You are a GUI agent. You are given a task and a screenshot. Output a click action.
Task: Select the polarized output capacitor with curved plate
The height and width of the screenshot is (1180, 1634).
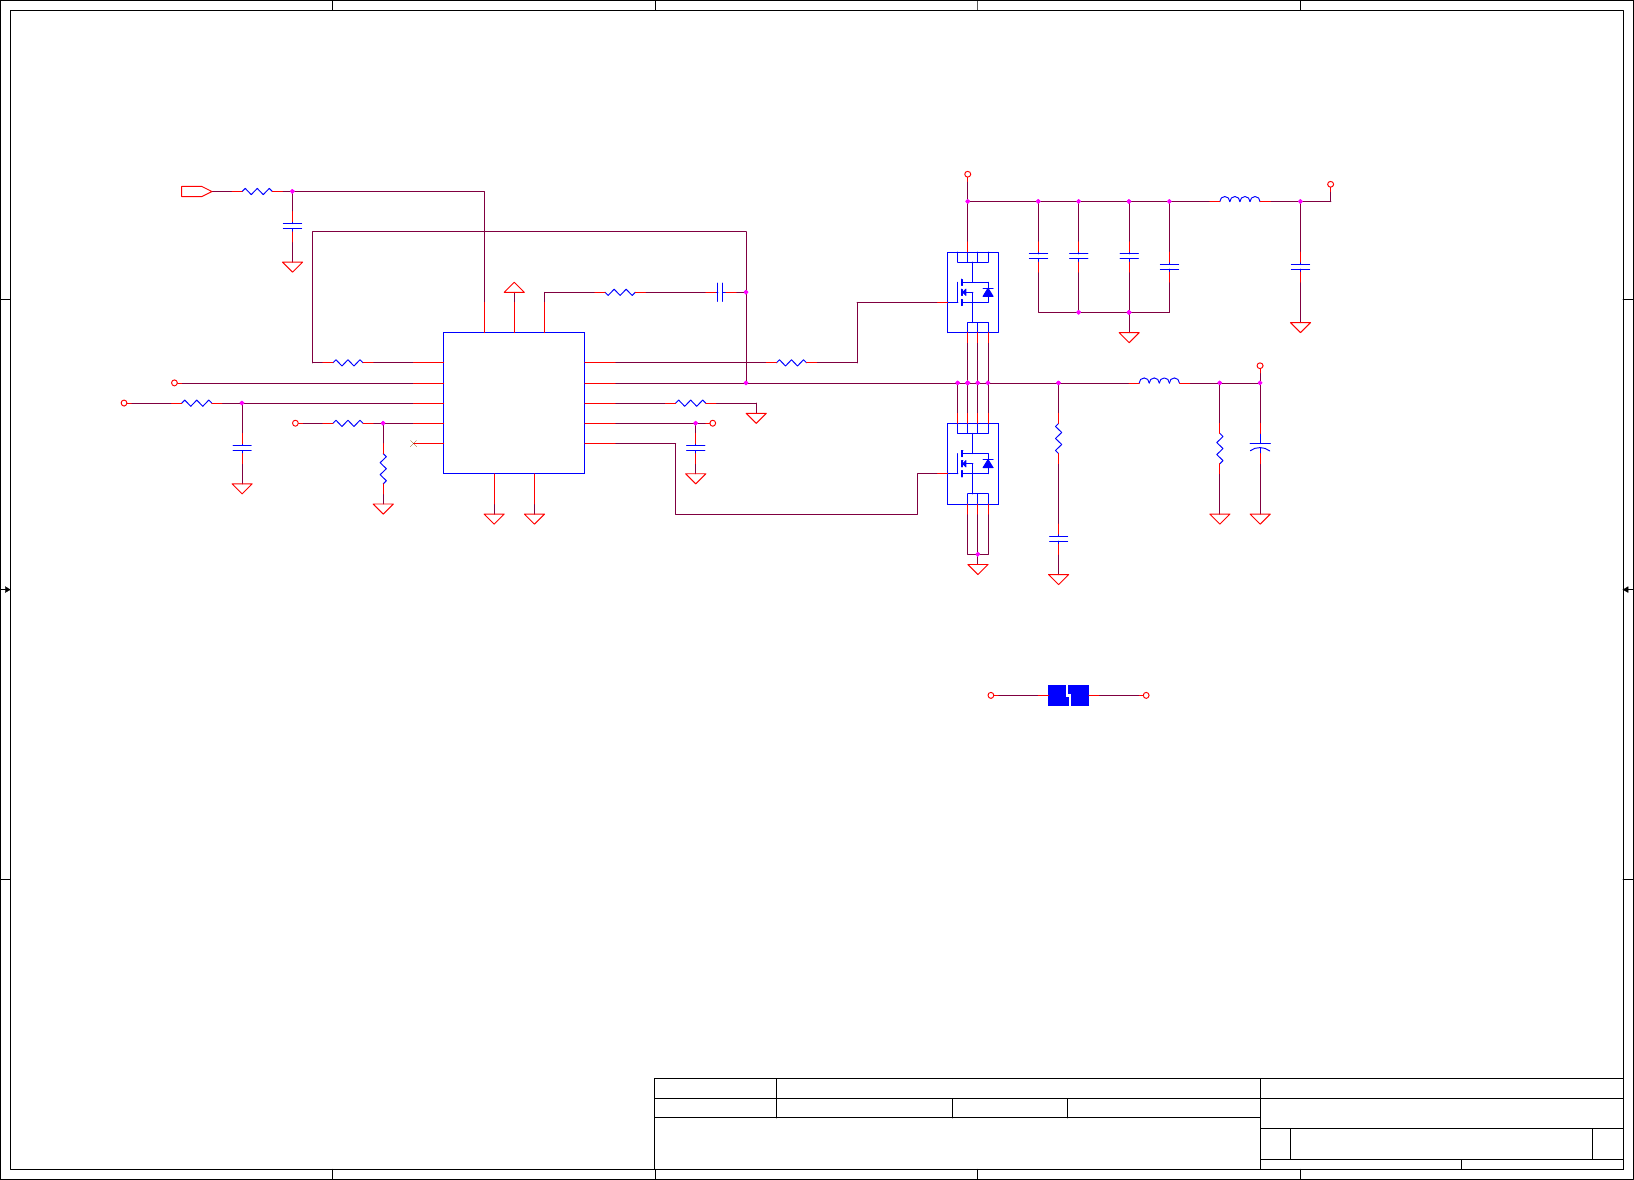1260,446
